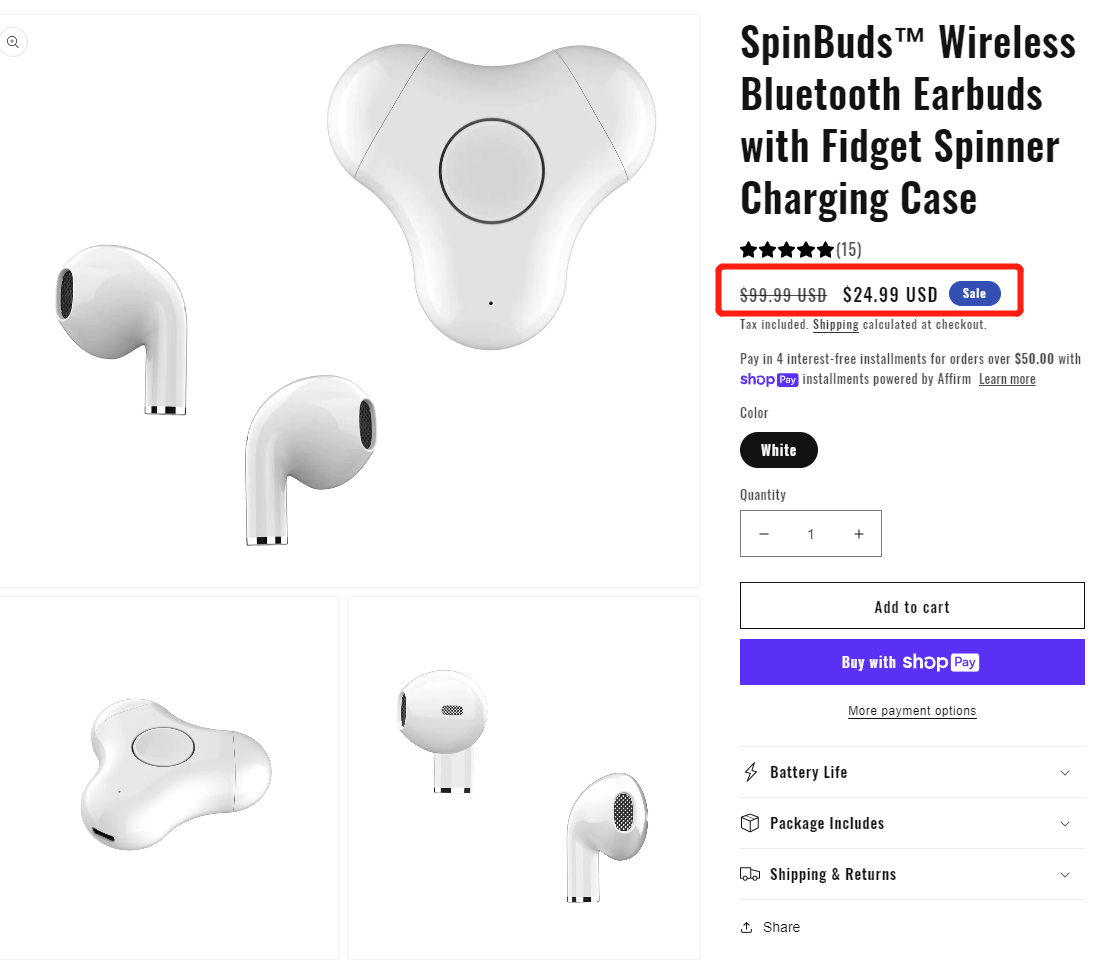Click the Package Includes box icon
Viewport: 1110px width, 964px height.
[x=750, y=823]
